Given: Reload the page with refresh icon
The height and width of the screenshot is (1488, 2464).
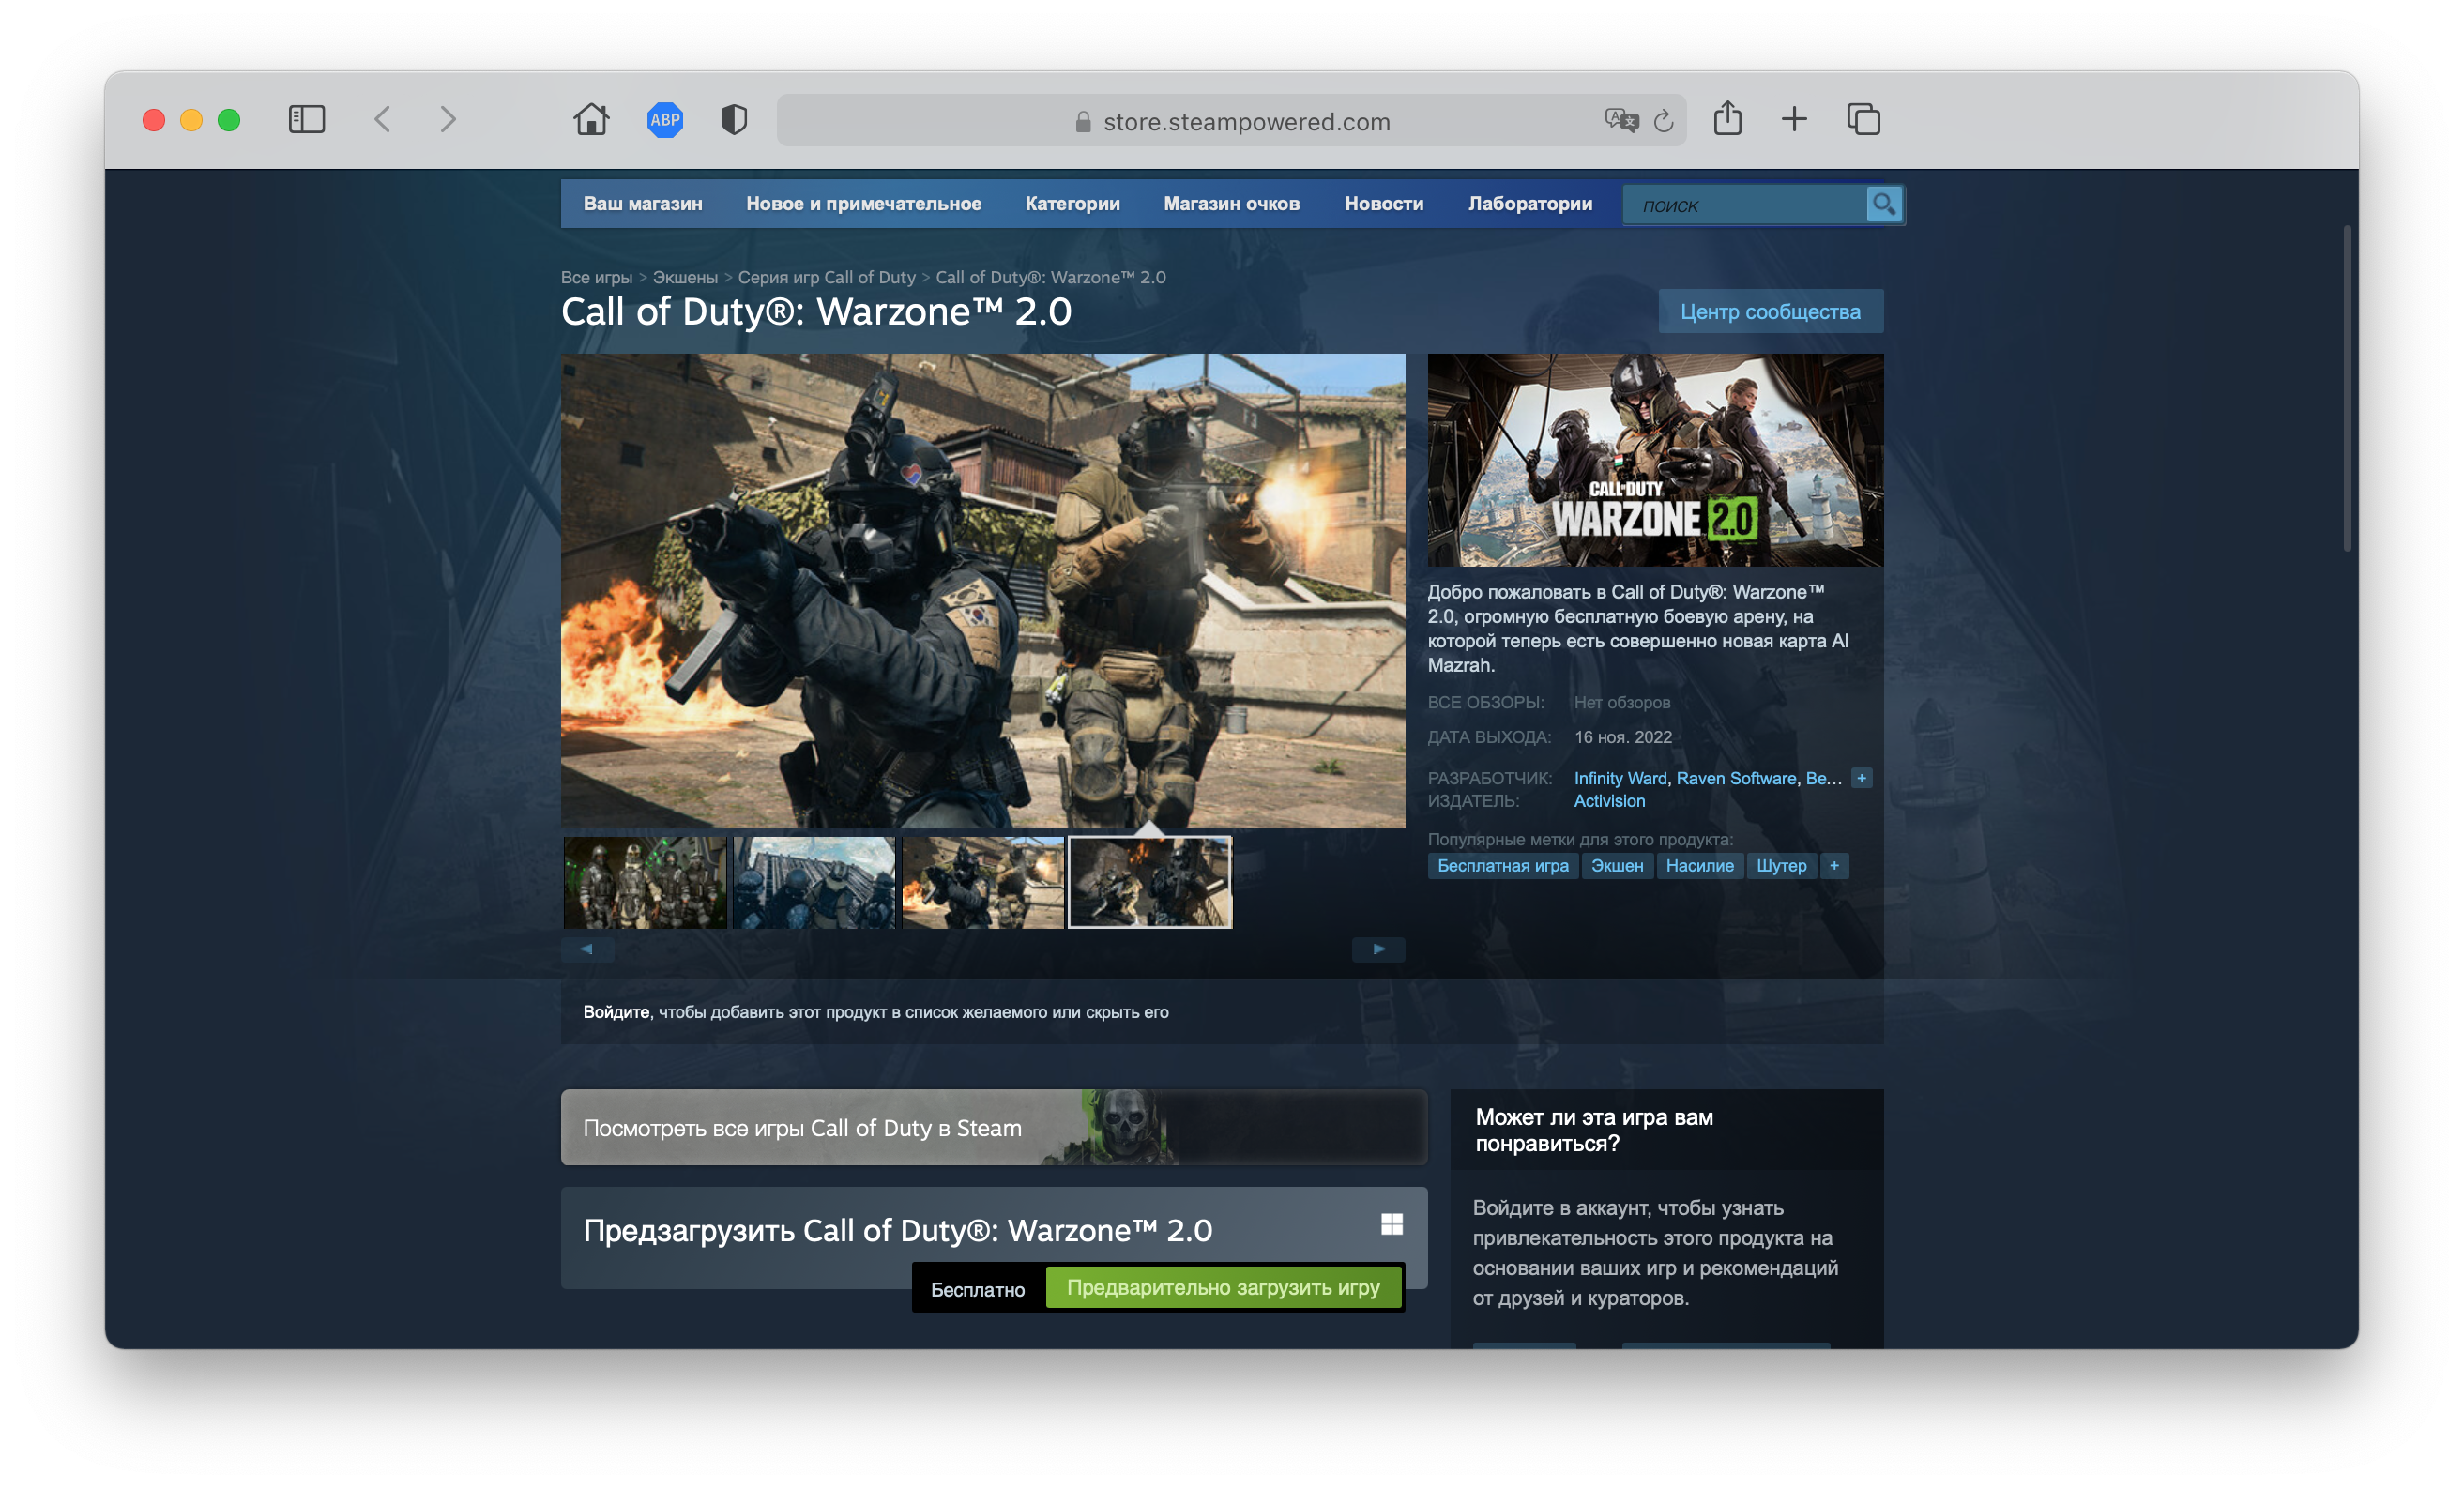Looking at the screenshot, I should [1664, 121].
